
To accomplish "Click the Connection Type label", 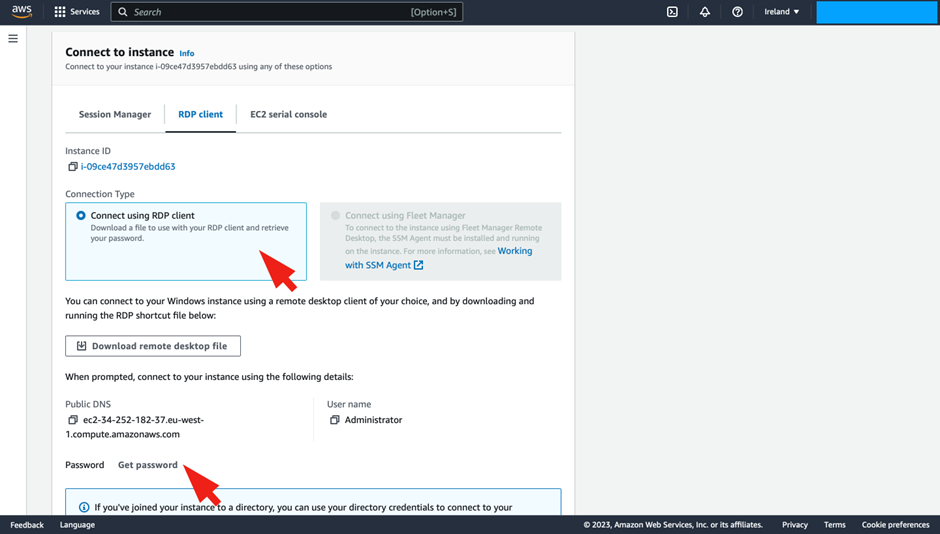I will point(100,194).
